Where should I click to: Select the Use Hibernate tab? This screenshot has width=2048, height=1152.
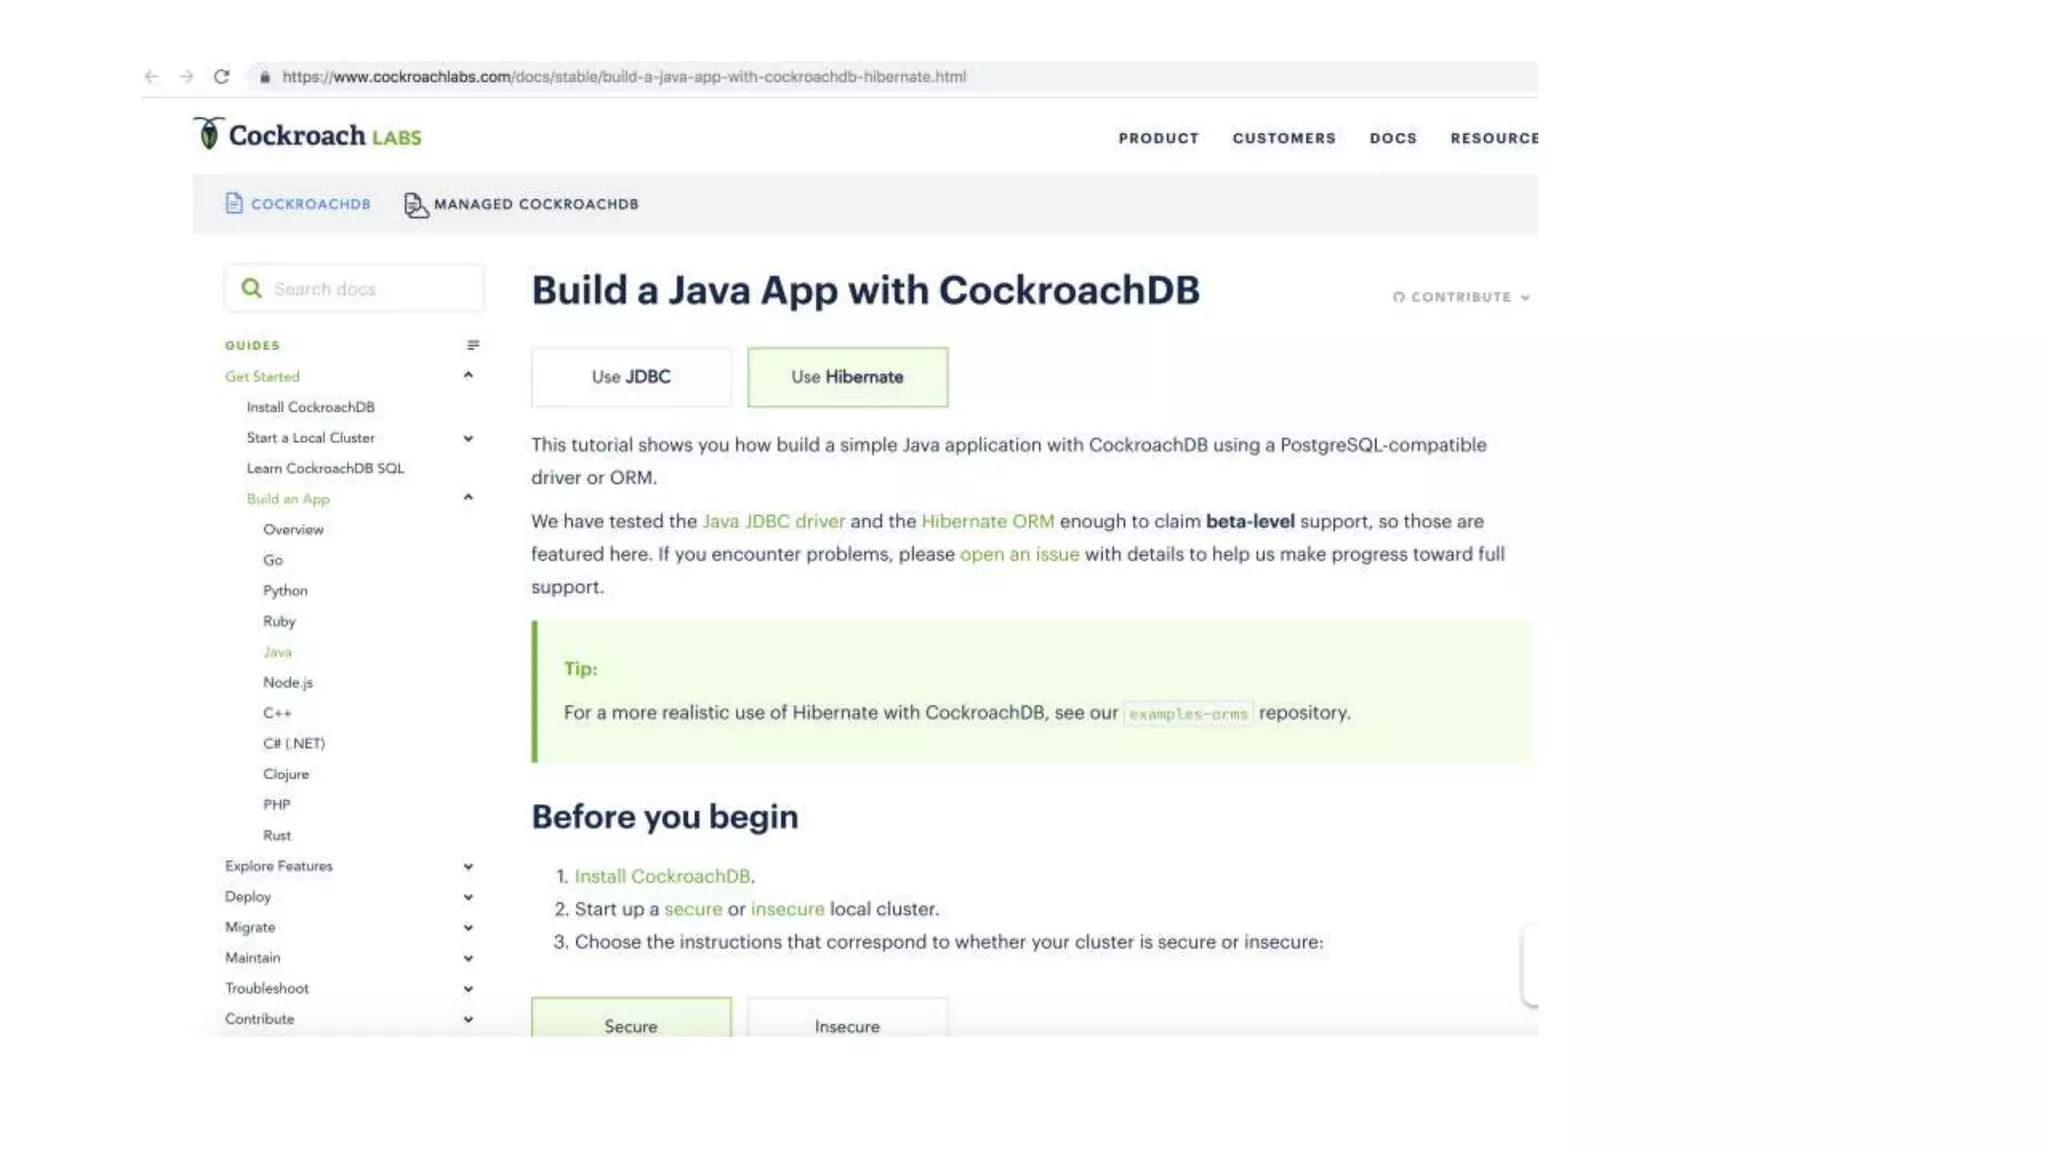pyautogui.click(x=847, y=377)
